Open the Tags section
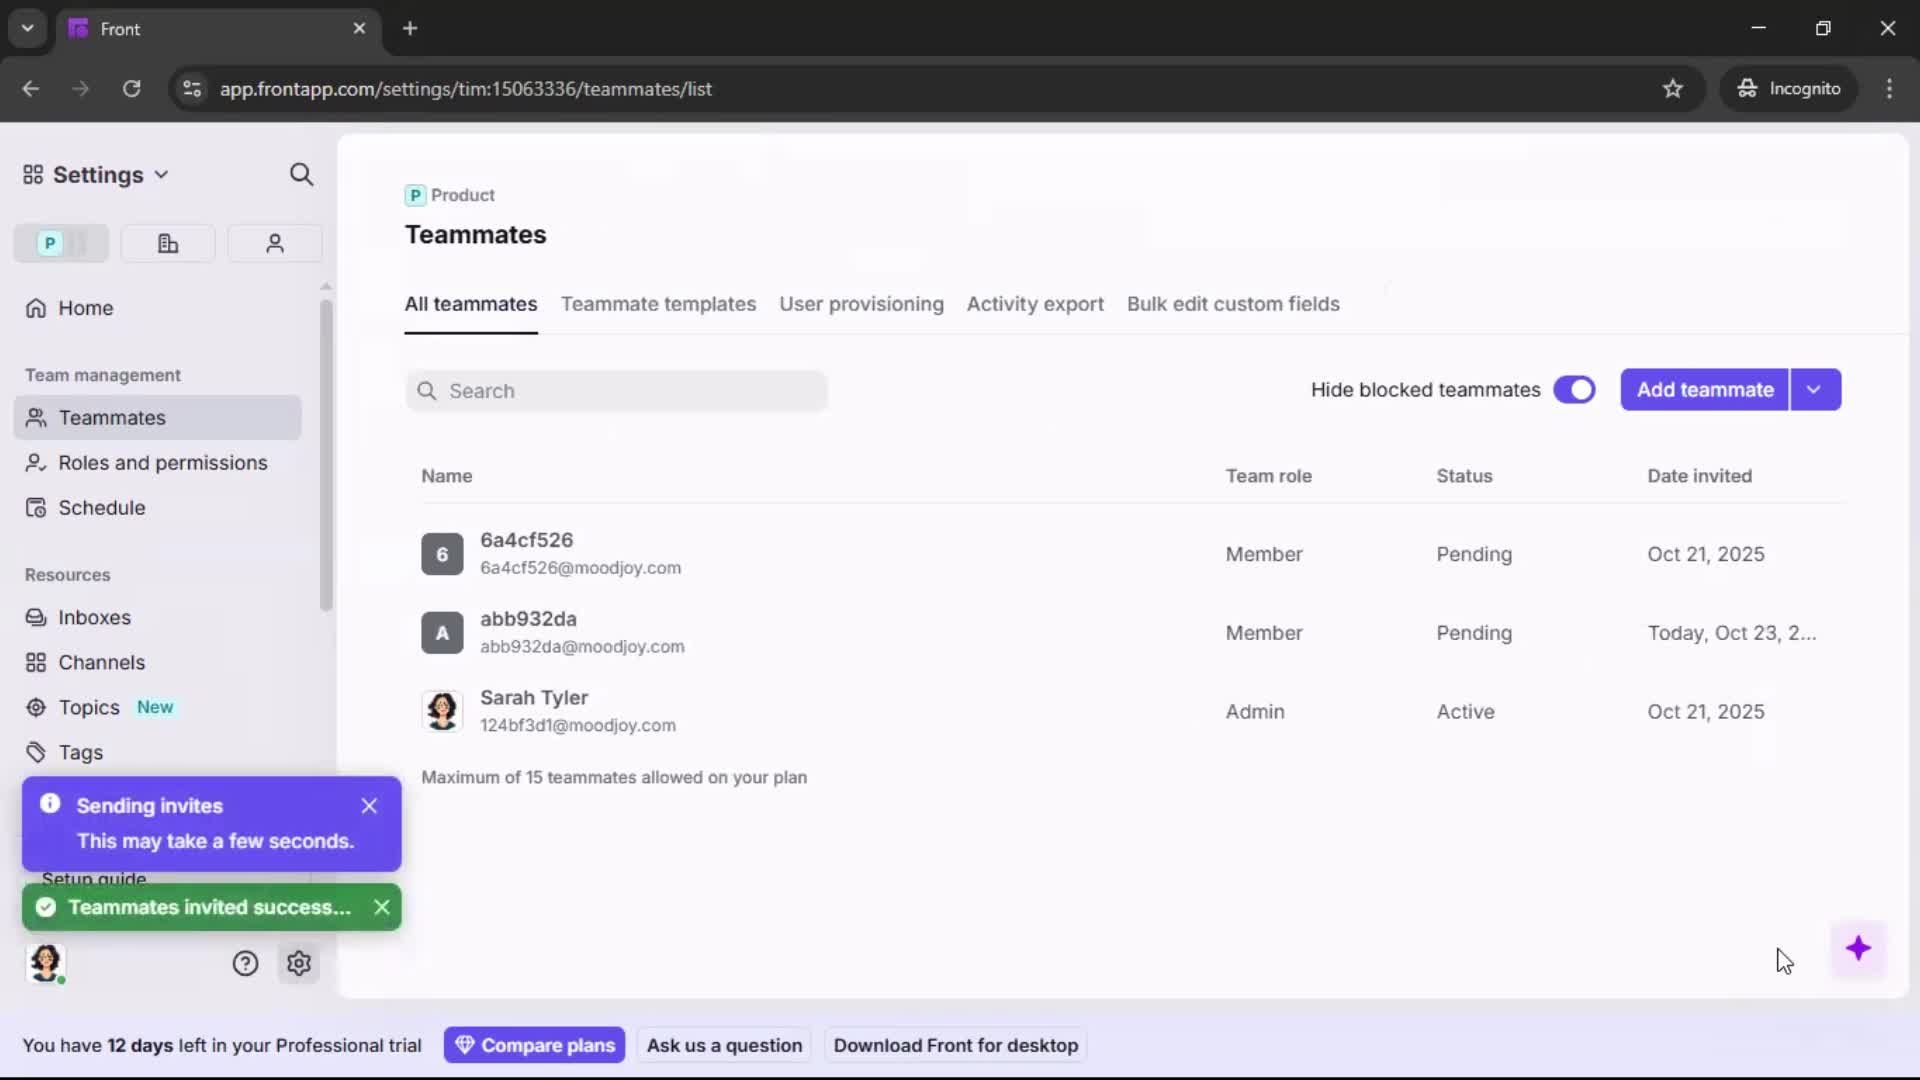This screenshot has height=1080, width=1920. [79, 752]
